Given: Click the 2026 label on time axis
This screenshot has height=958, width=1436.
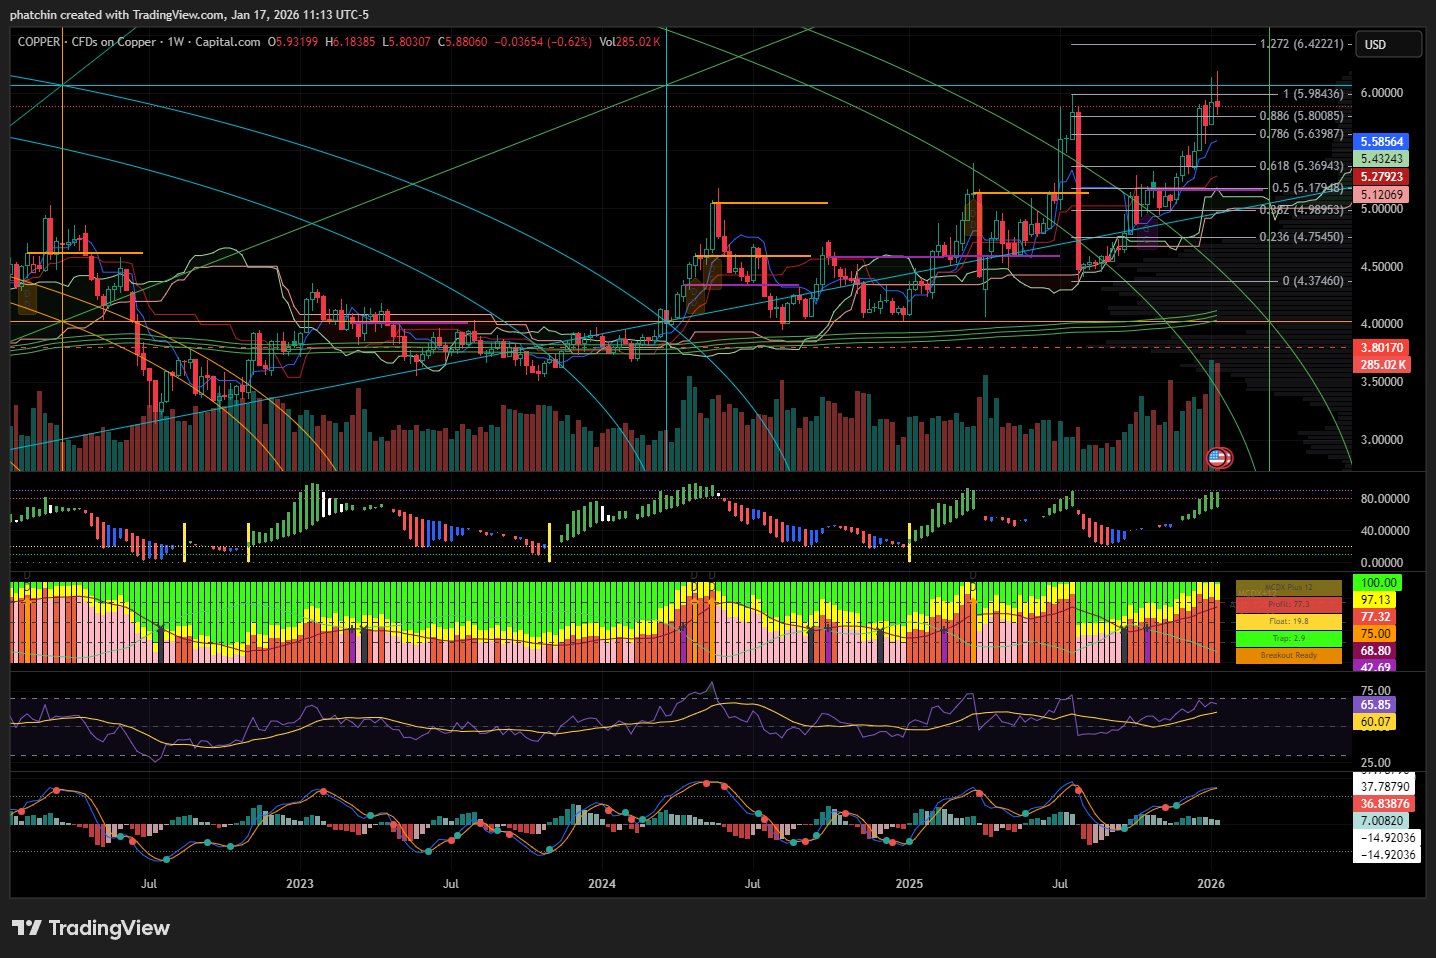Looking at the screenshot, I should [1210, 884].
